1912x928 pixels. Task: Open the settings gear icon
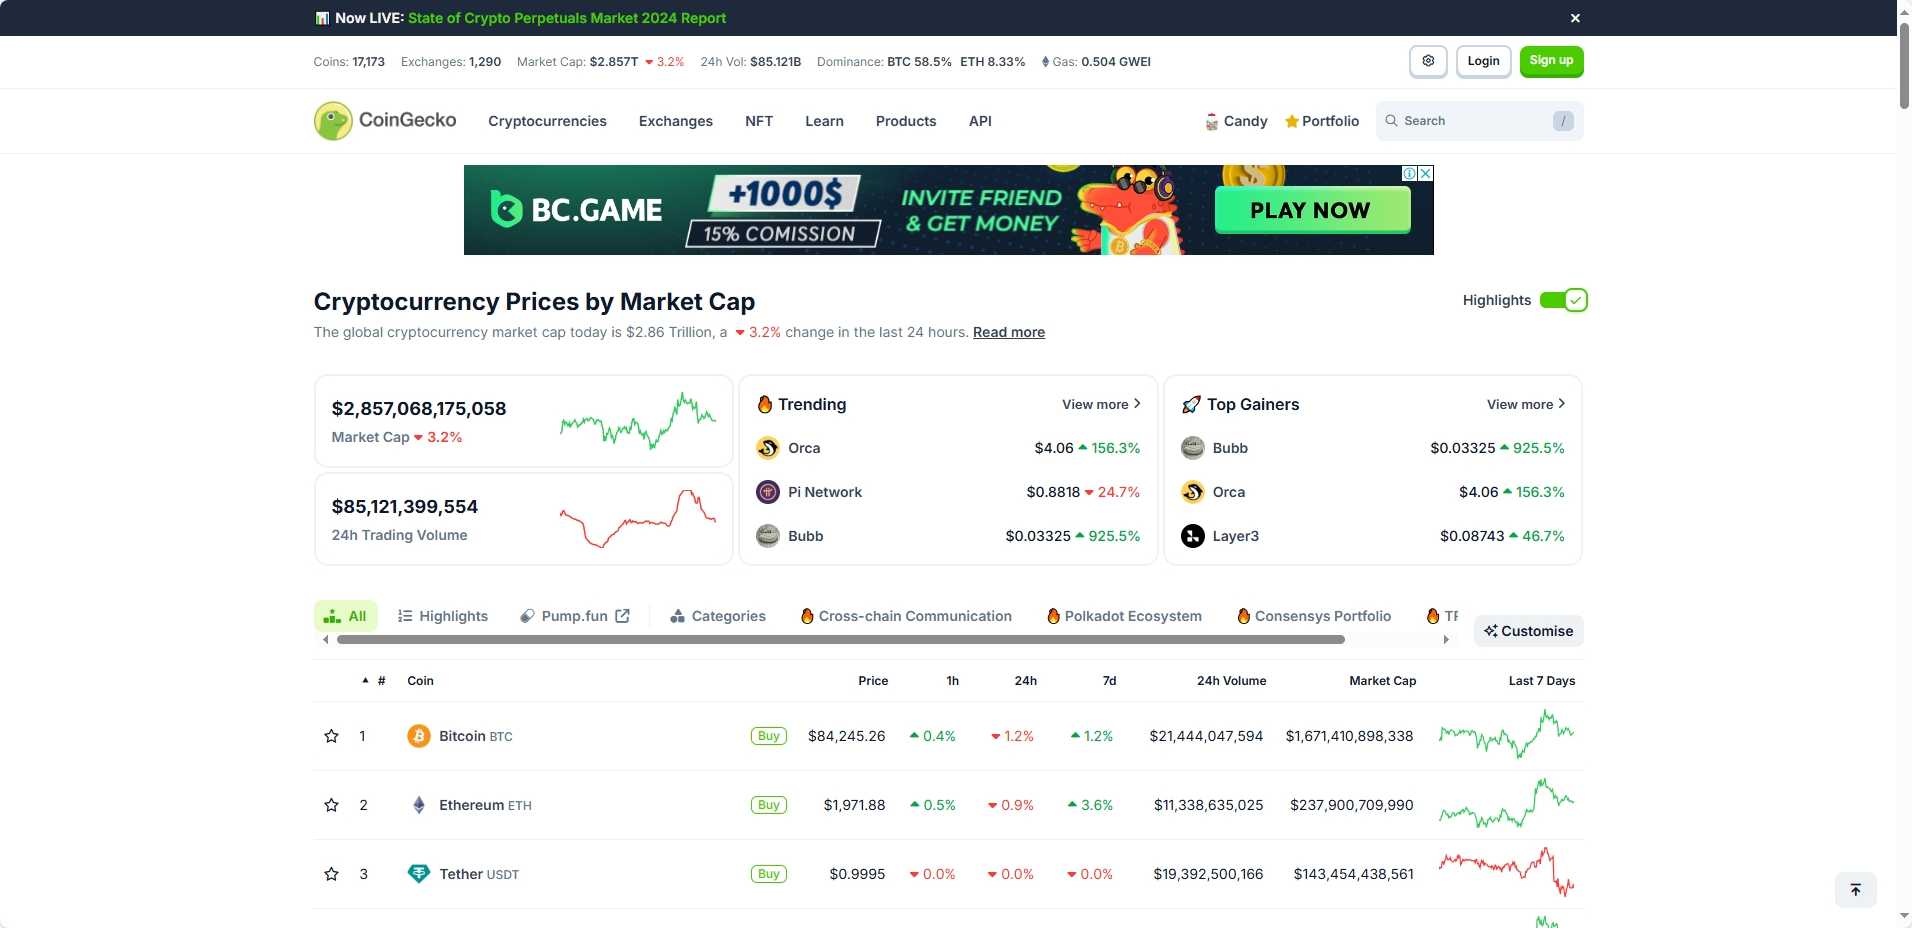tap(1427, 61)
